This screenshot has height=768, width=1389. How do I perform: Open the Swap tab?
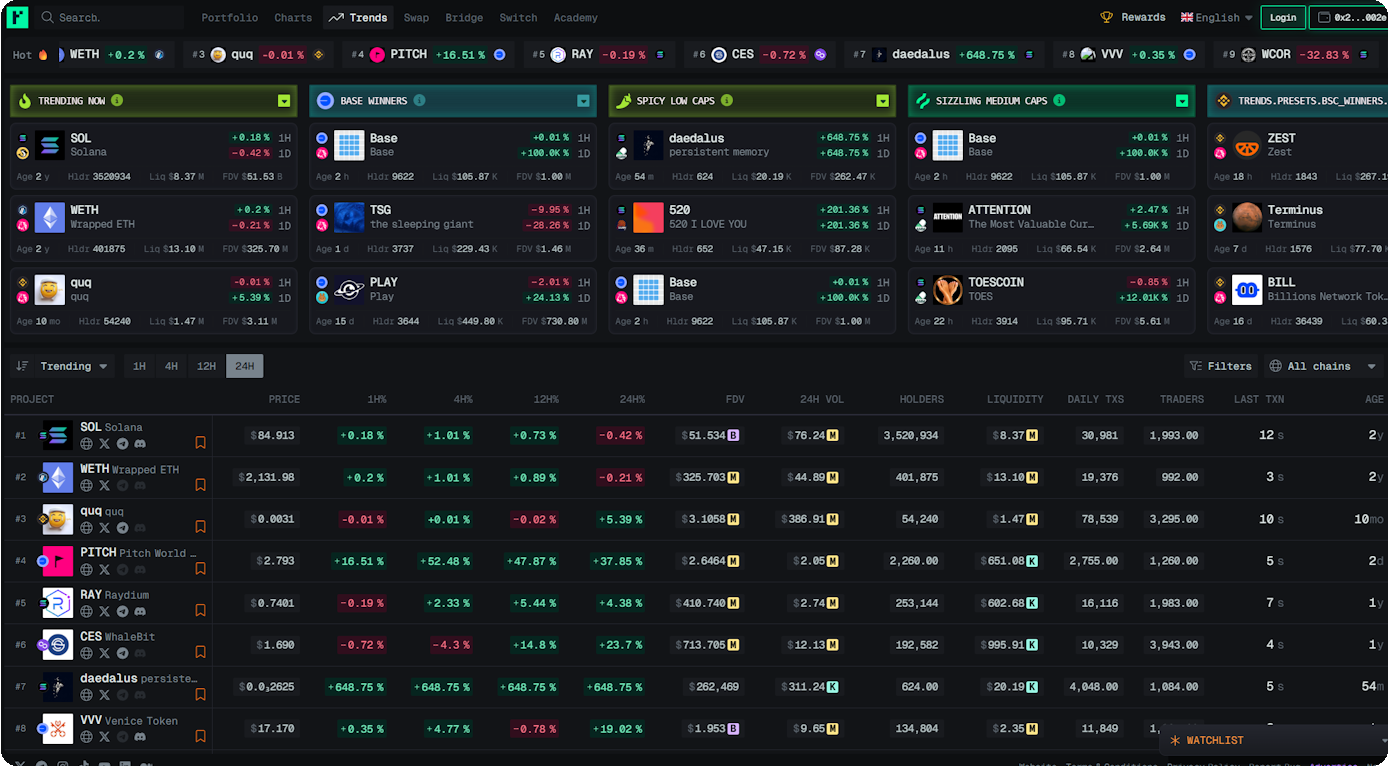tap(416, 18)
